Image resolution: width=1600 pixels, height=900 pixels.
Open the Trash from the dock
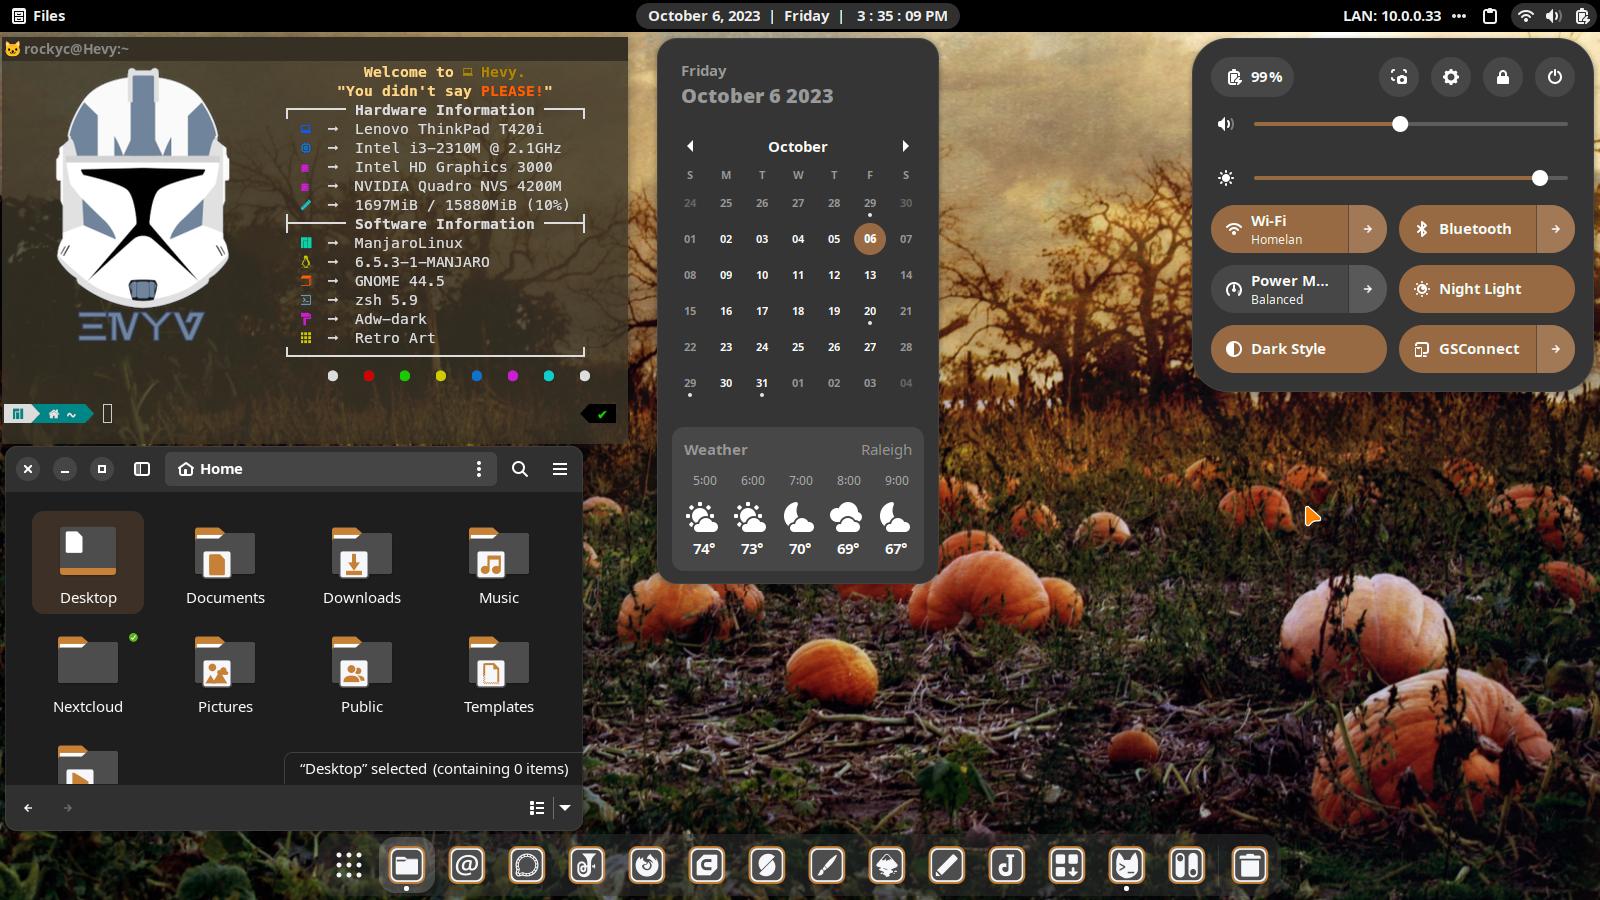click(1249, 865)
